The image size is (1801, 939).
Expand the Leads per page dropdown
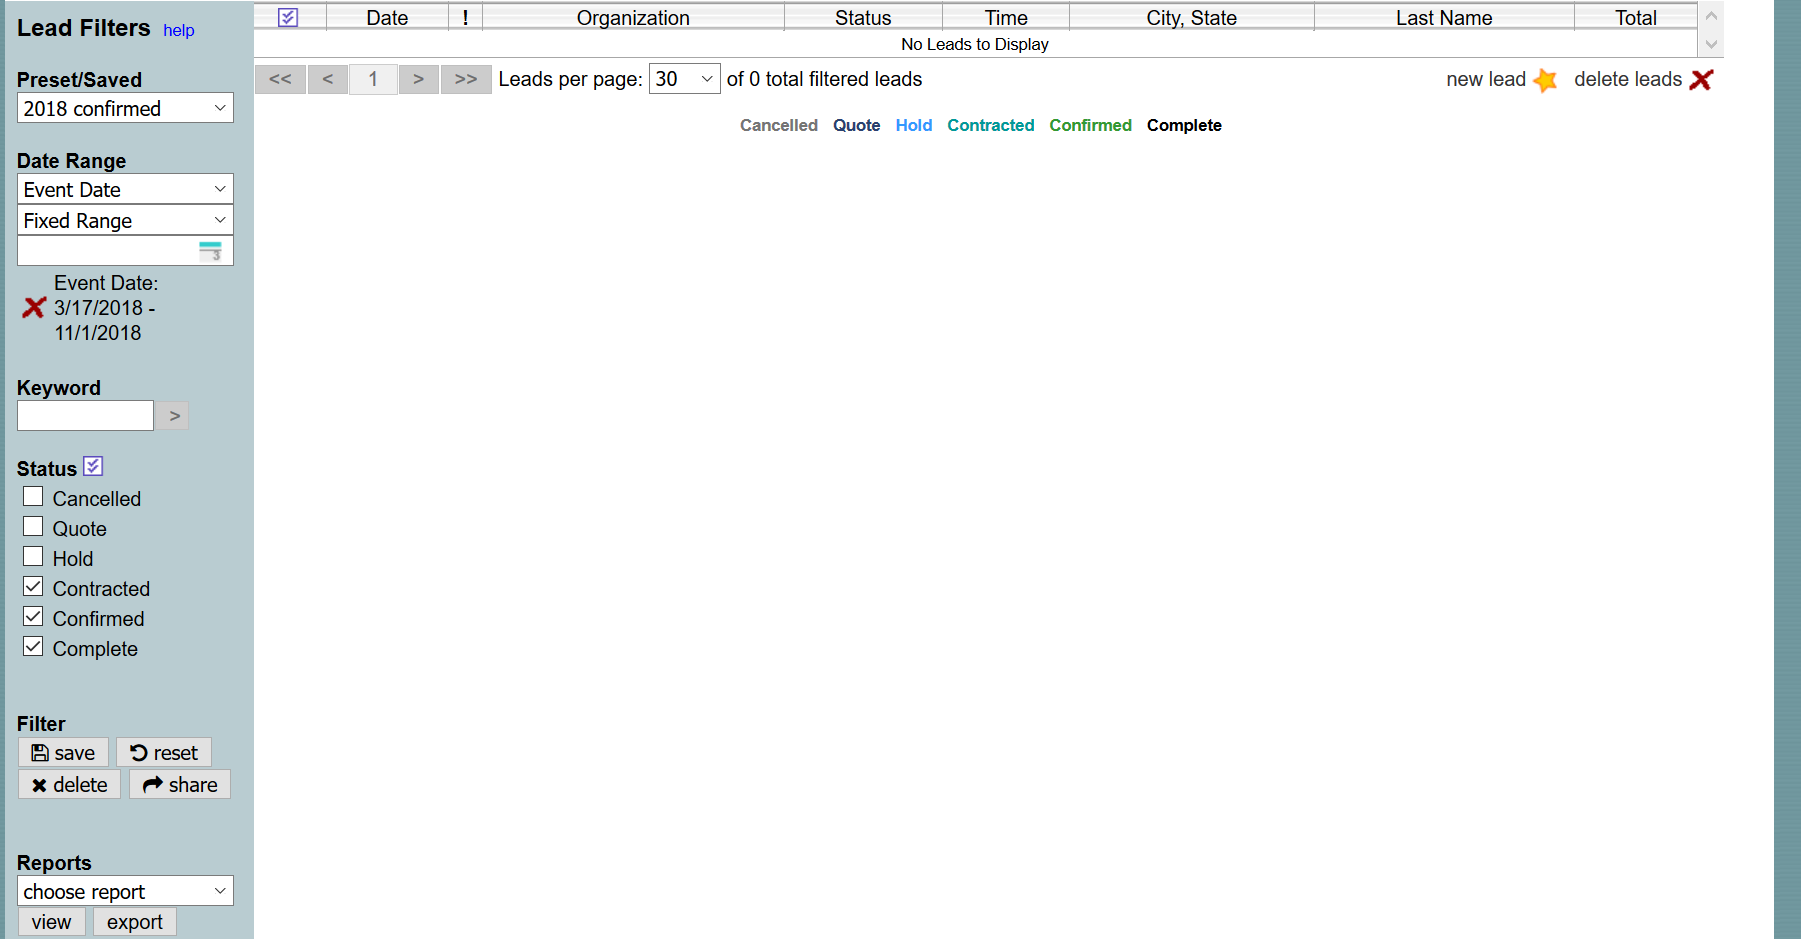[x=684, y=79]
